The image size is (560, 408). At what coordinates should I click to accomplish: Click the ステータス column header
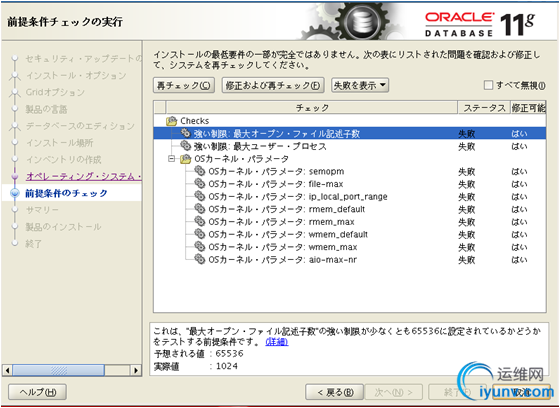click(x=484, y=108)
